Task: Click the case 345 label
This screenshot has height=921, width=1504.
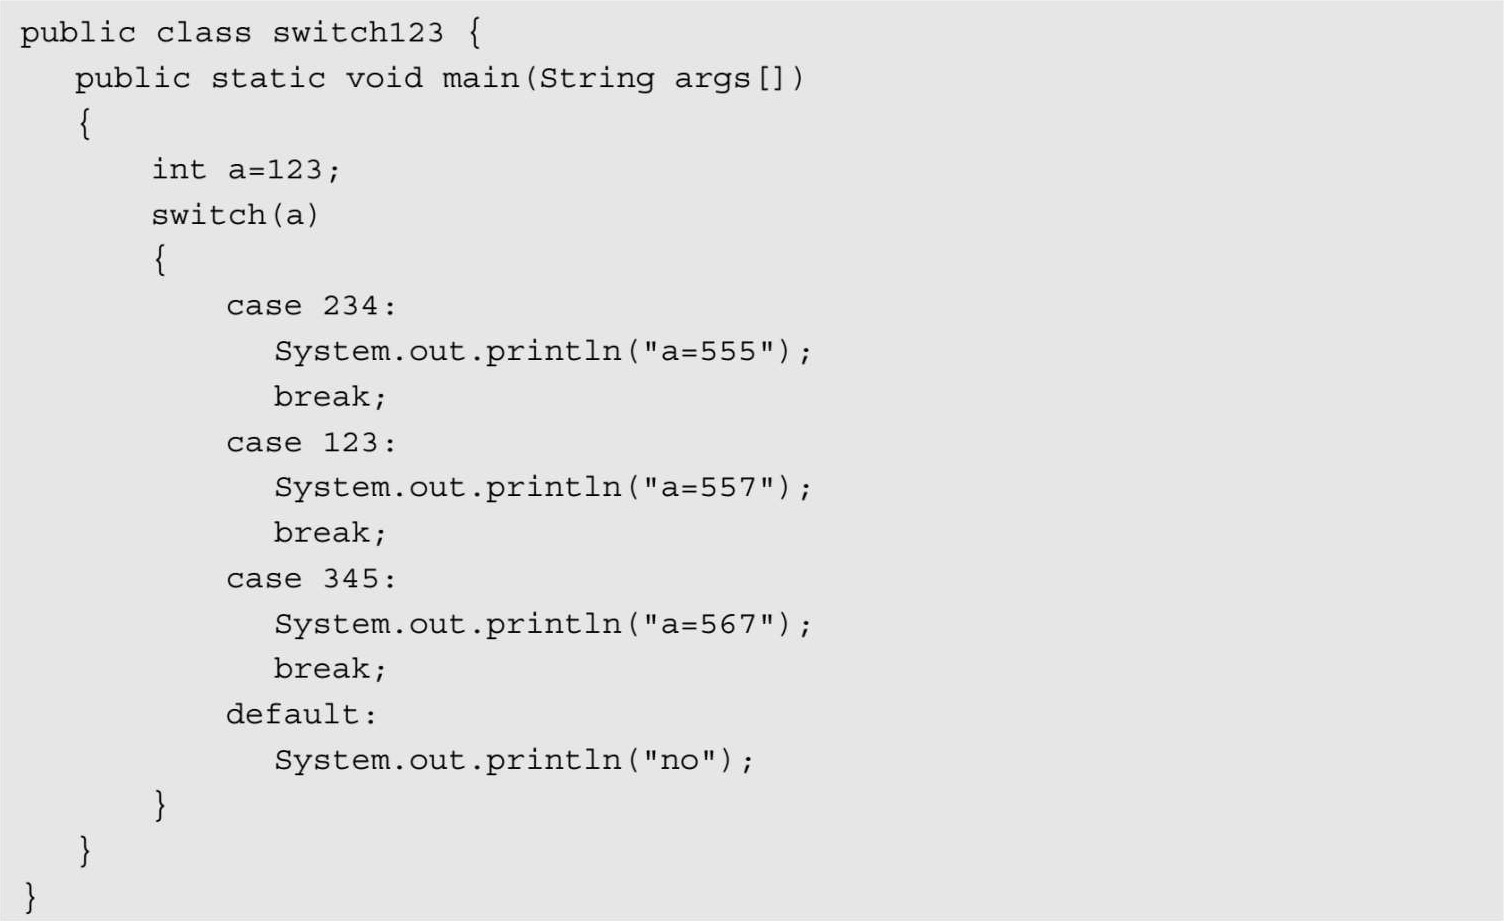Action: coord(310,579)
